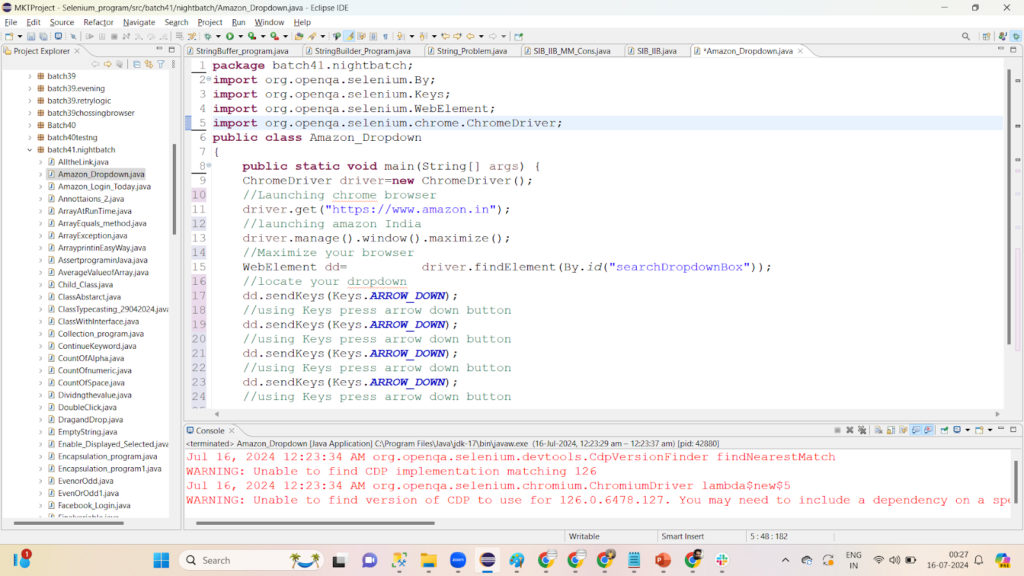Open Project Explorer View Menu dots
1024x576 pixels.
click(x=173, y=64)
